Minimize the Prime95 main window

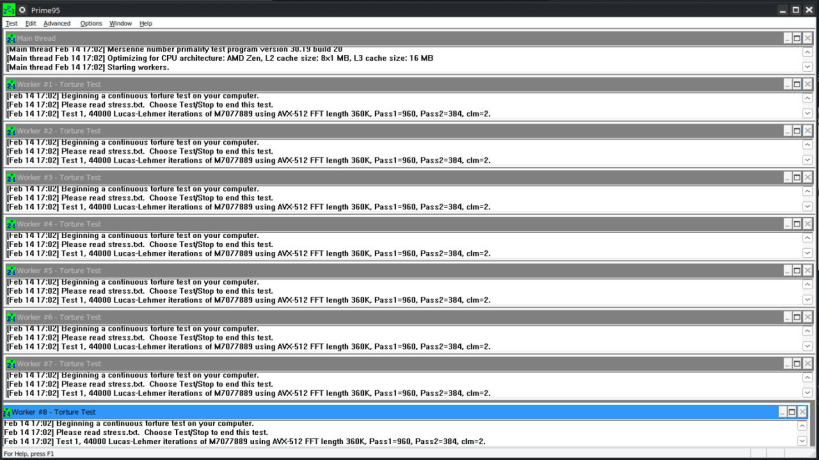point(782,10)
